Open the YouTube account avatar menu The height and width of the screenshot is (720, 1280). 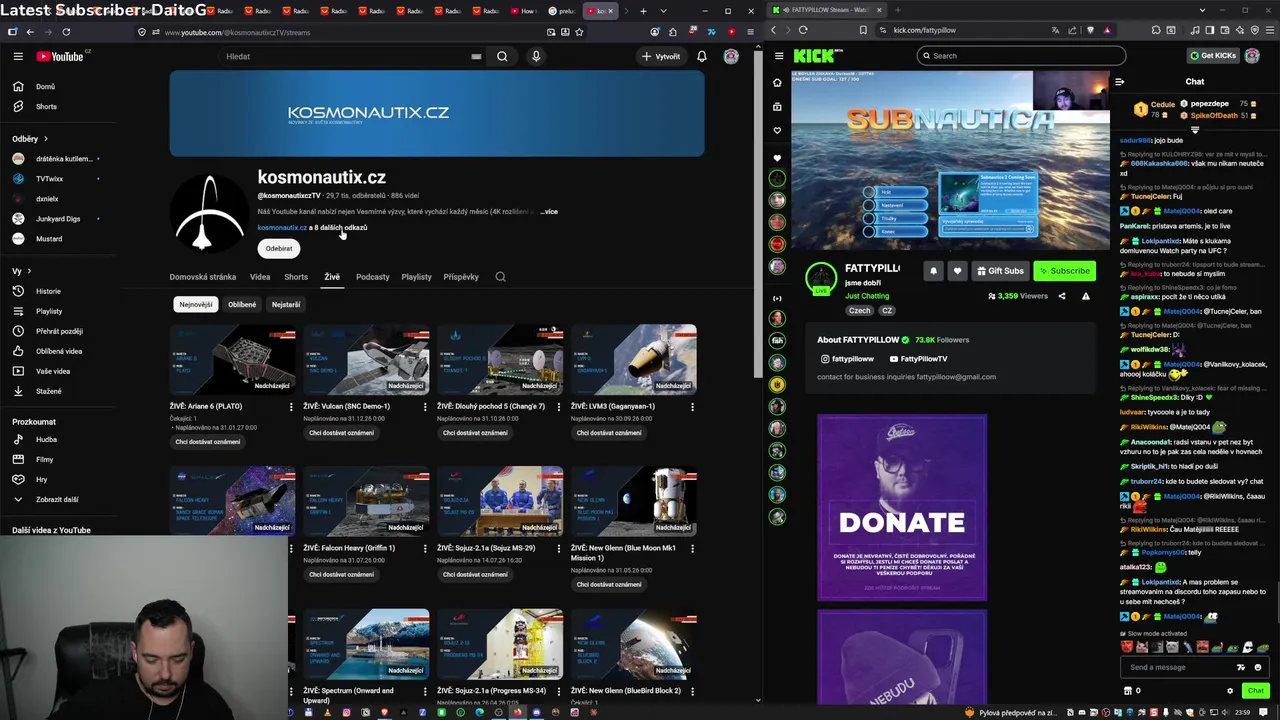pyautogui.click(x=731, y=56)
